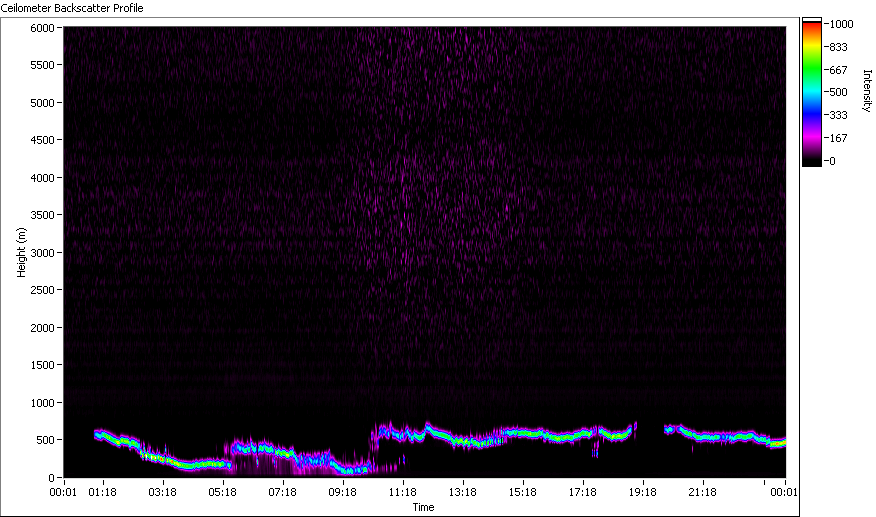The height and width of the screenshot is (517, 876).
Task: Click the 13:18 time label
Action: click(463, 492)
